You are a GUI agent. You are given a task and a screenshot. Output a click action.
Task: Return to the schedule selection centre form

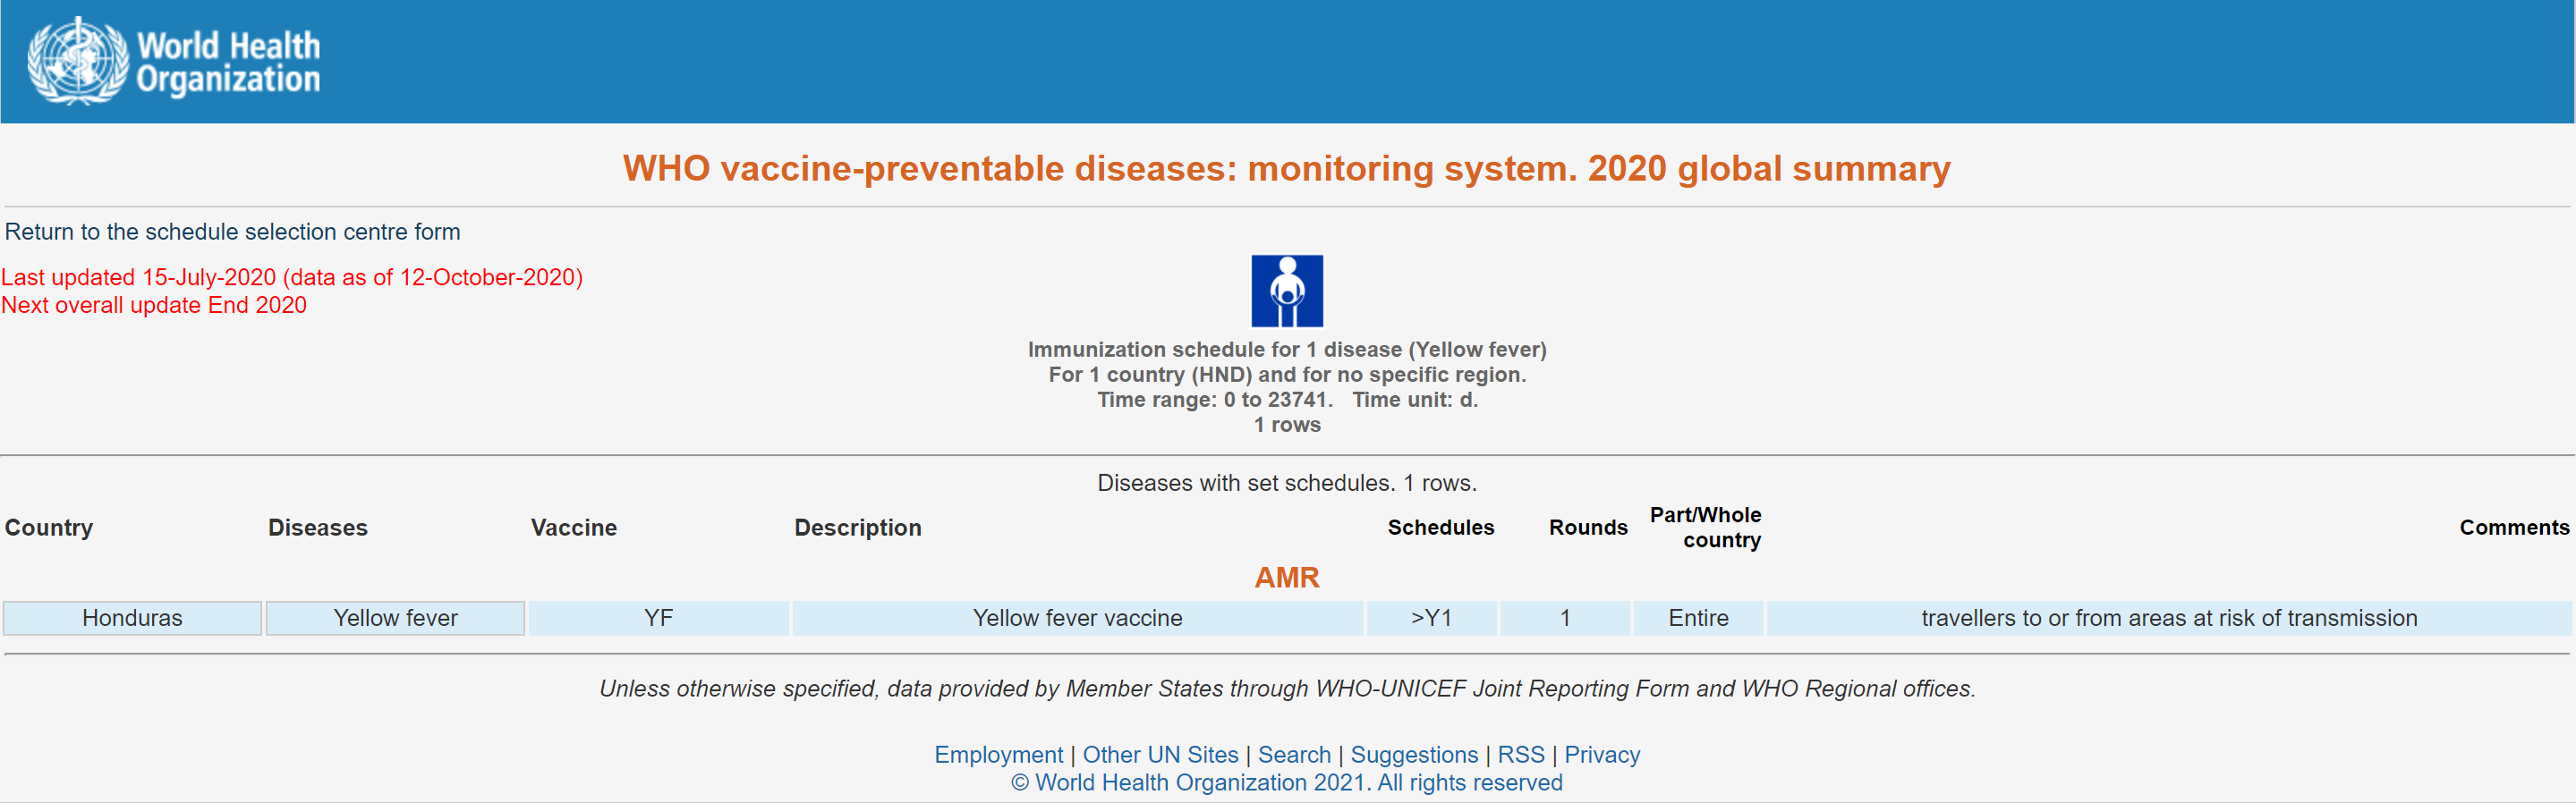pyautogui.click(x=232, y=232)
